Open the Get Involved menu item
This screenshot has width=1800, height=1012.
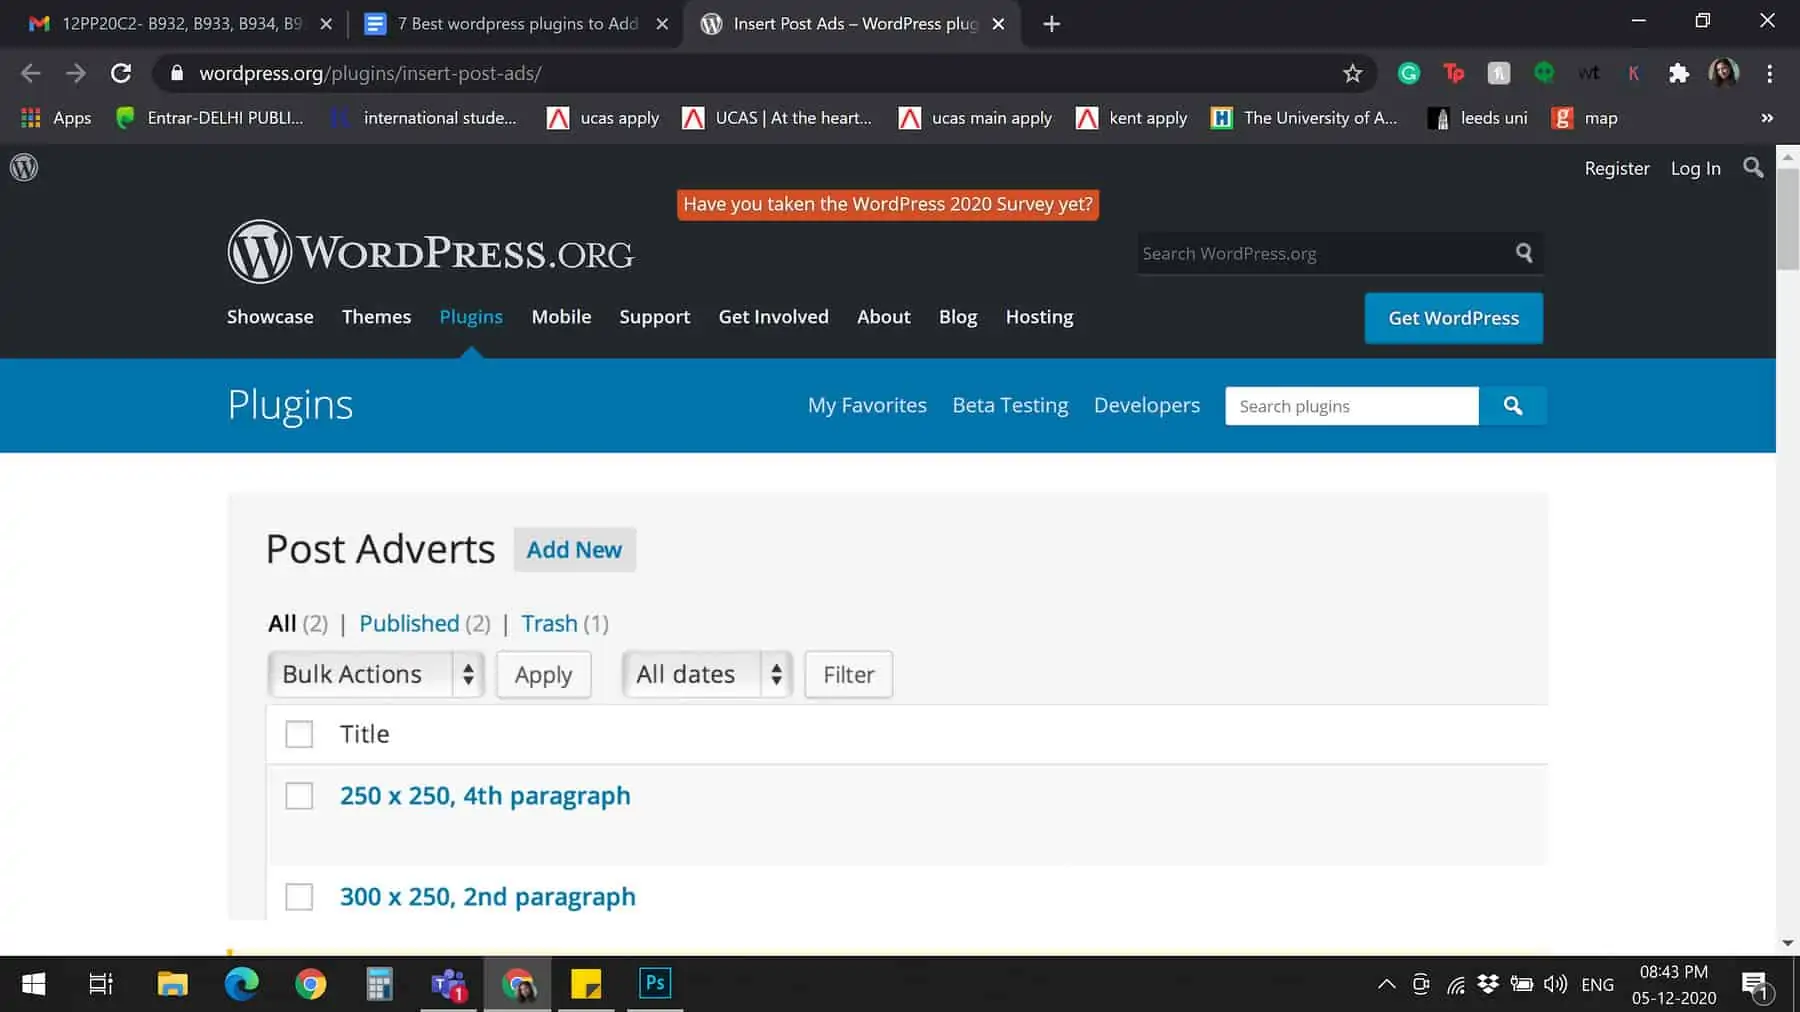tap(774, 317)
